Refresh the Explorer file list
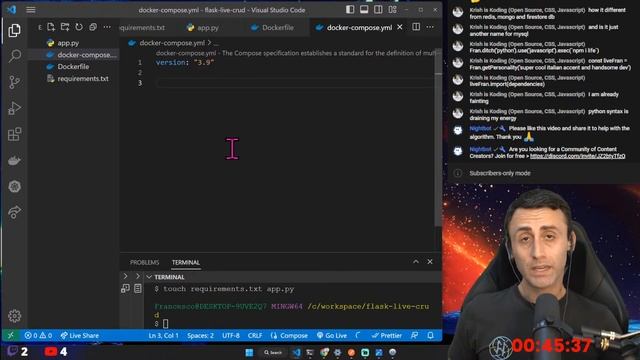Viewport: 640px width, 360px height. pyautogui.click(x=79, y=27)
